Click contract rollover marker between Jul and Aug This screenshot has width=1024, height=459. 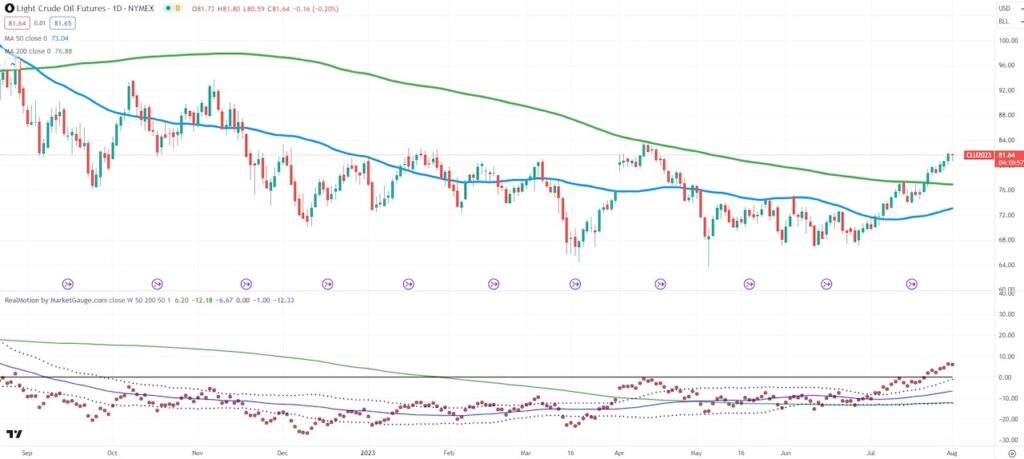pos(911,284)
